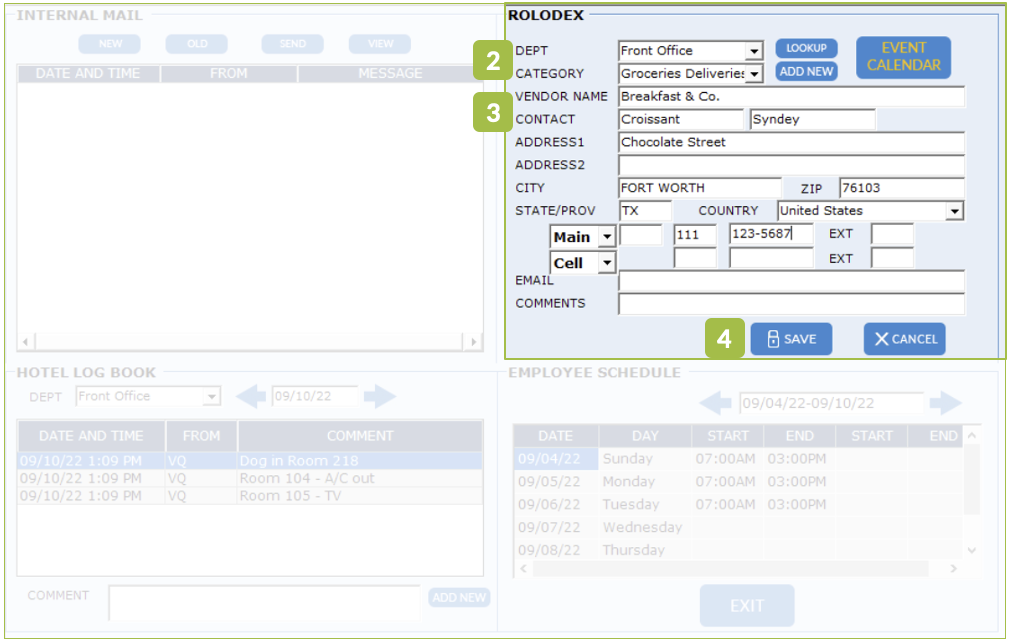
Task: Expand the DEPT dropdown in Rolodex
Action: pos(754,51)
